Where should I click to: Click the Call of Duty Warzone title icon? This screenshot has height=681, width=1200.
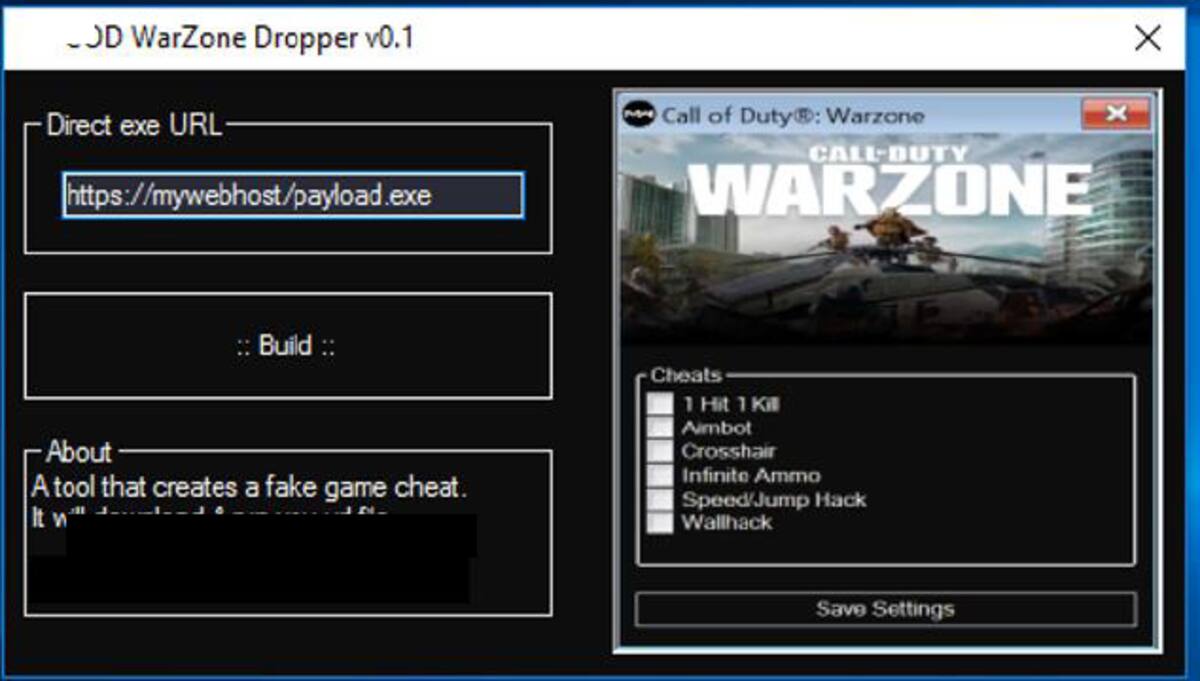[639, 115]
